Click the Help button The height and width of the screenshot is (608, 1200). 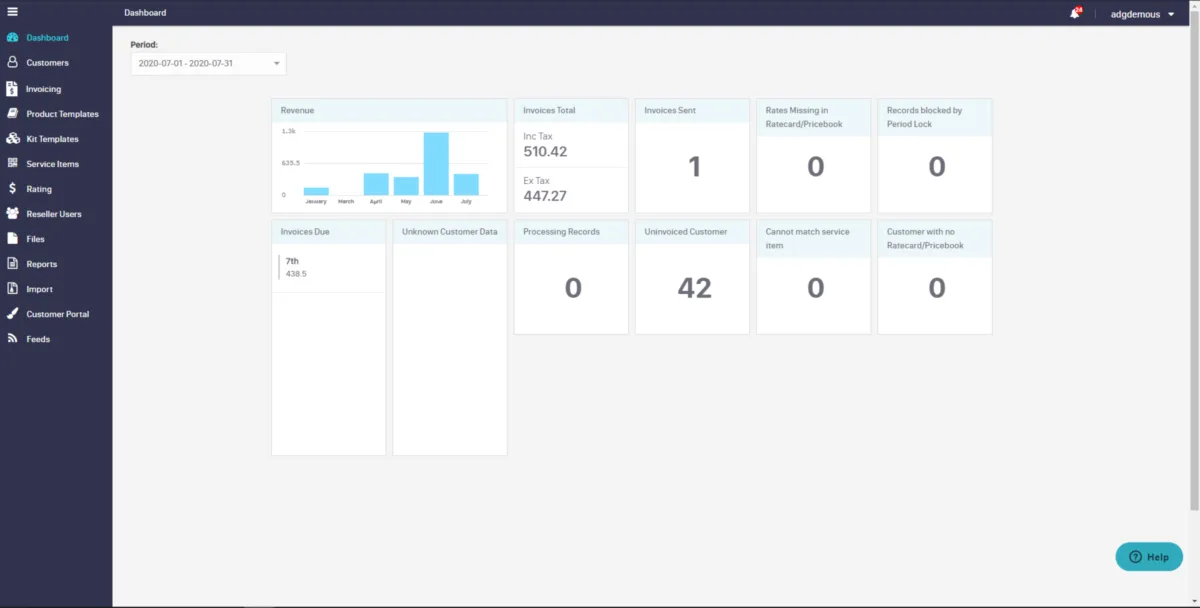(1149, 557)
